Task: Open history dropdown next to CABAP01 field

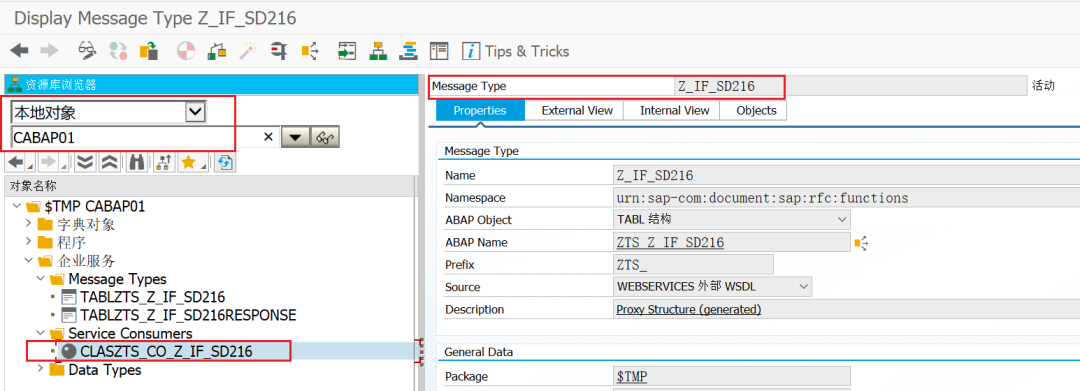Action: [x=295, y=137]
